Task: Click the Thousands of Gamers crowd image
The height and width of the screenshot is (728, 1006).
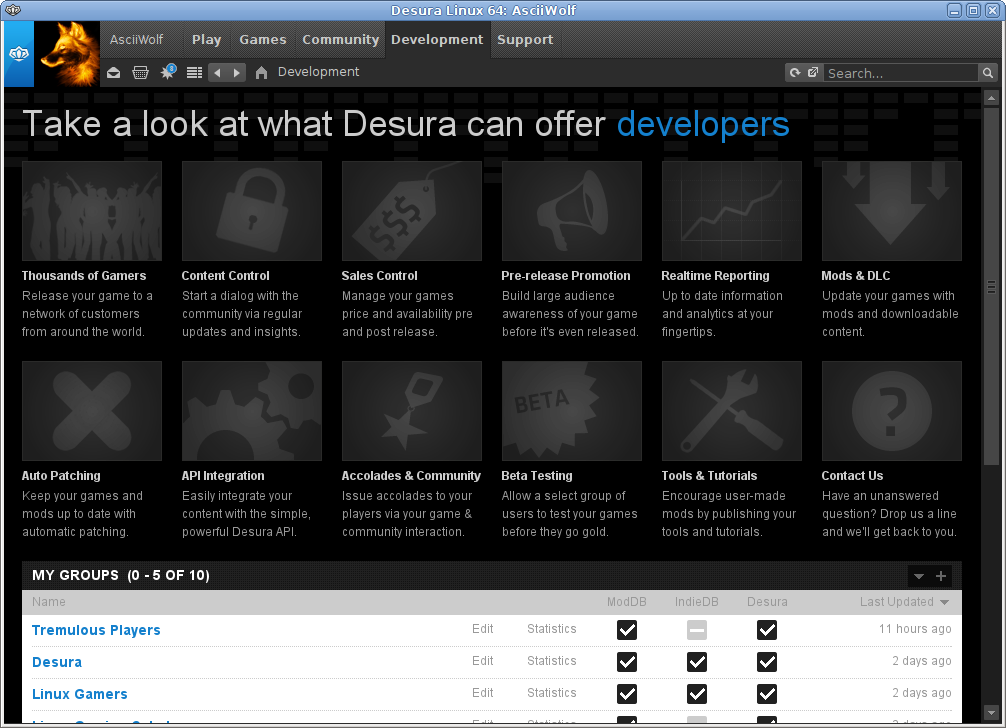Action: tap(92, 211)
